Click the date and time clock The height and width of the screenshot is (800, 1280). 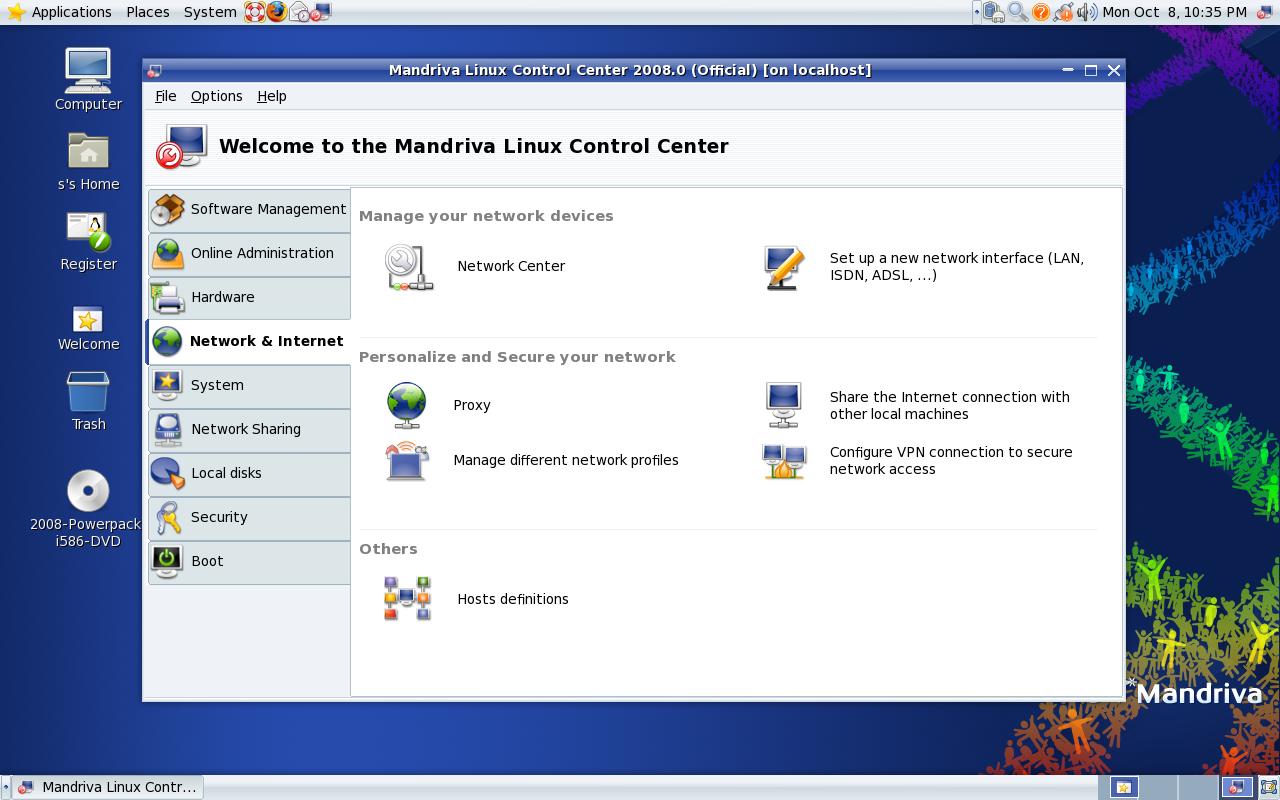pyautogui.click(x=1174, y=12)
